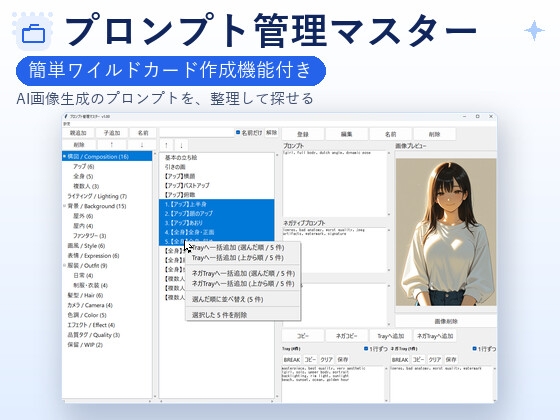Select 全身 (5) in the category tree
This screenshot has width=560, height=420.
(83, 176)
